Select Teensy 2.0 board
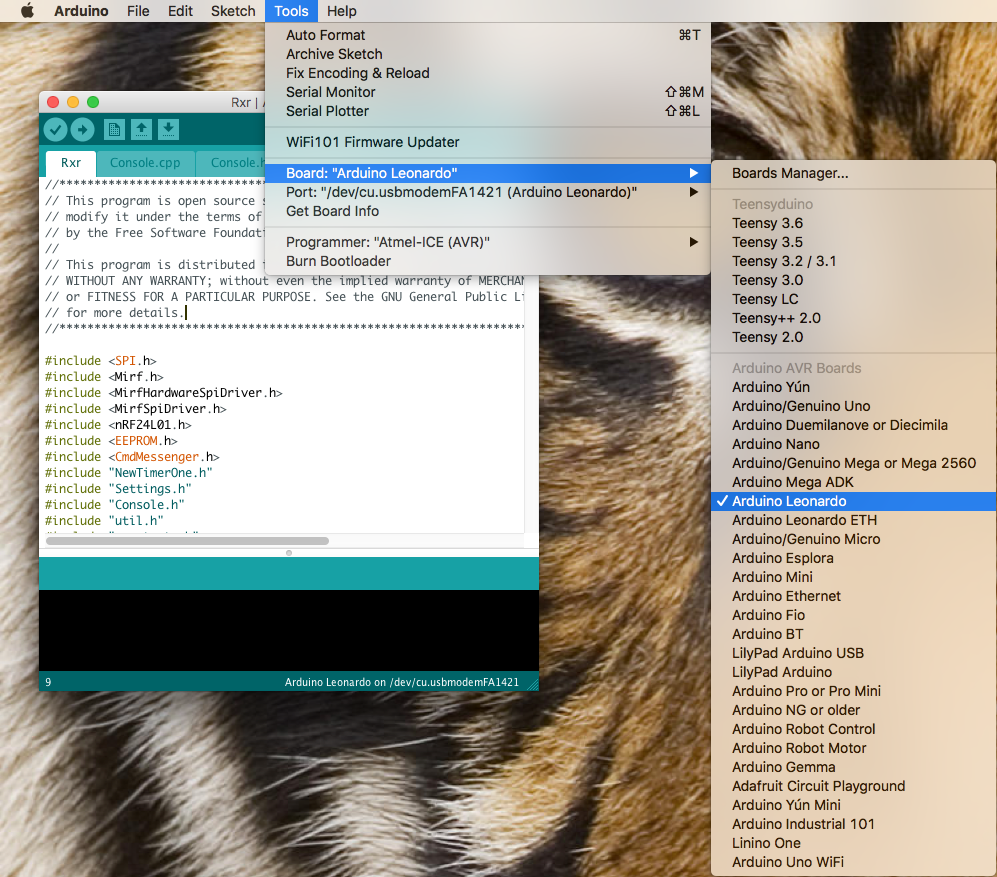This screenshot has height=877, width=997. [x=854, y=337]
